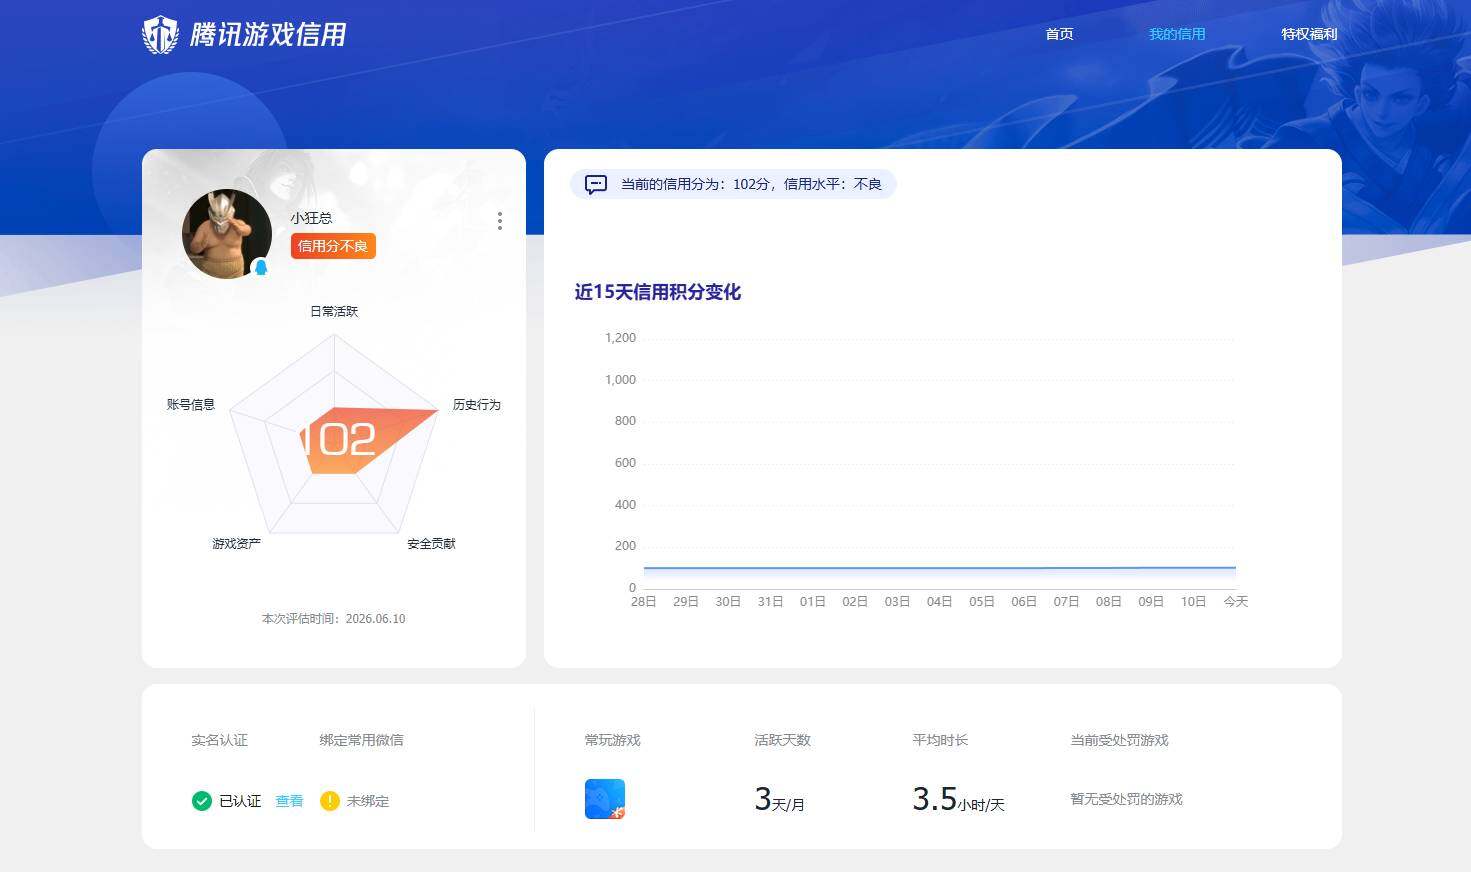This screenshot has width=1471, height=872.
Task: Click the Tencent Game Credit shield logo
Action: click(160, 35)
